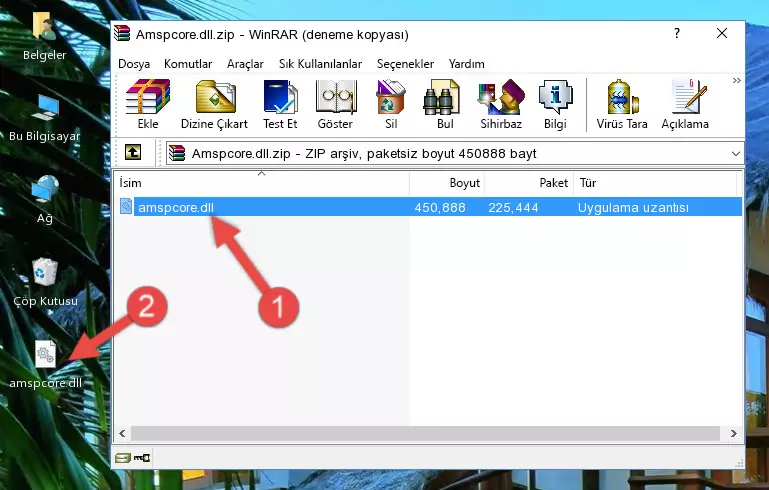Click the key password status icon

point(142,458)
